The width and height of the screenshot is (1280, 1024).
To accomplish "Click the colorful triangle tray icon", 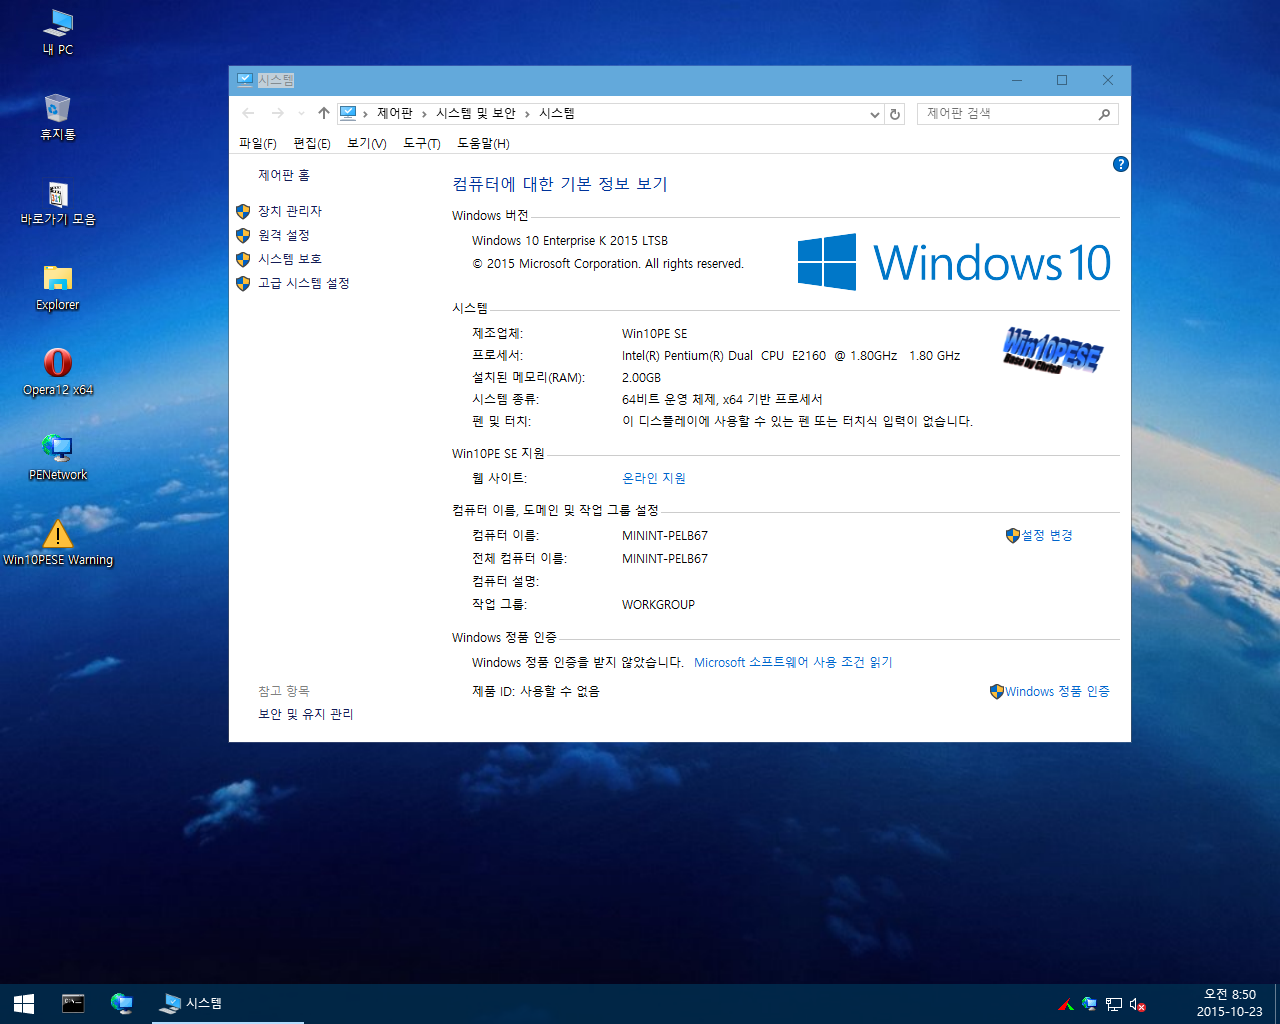I will point(1067,1004).
